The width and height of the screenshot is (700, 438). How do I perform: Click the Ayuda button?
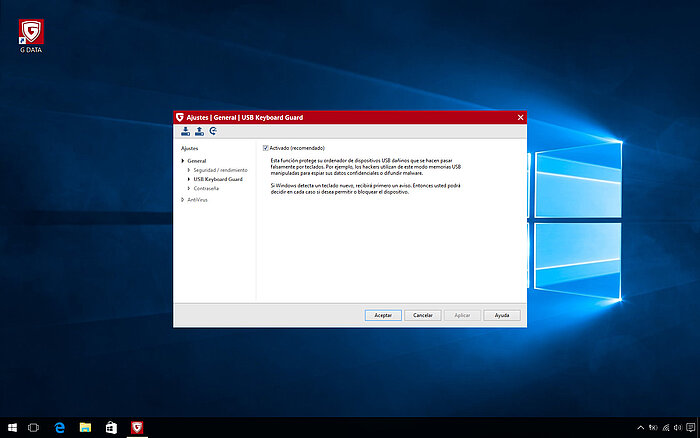[502, 314]
